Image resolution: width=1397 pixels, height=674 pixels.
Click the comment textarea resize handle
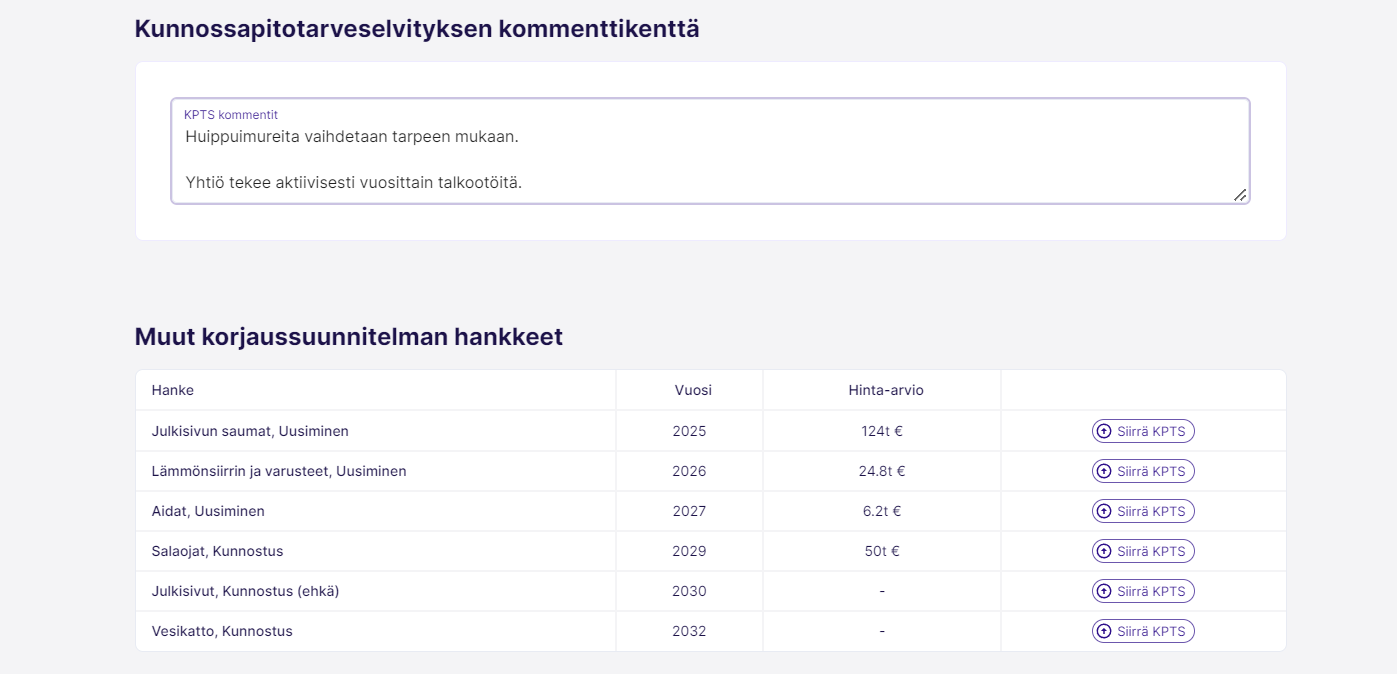(1240, 195)
